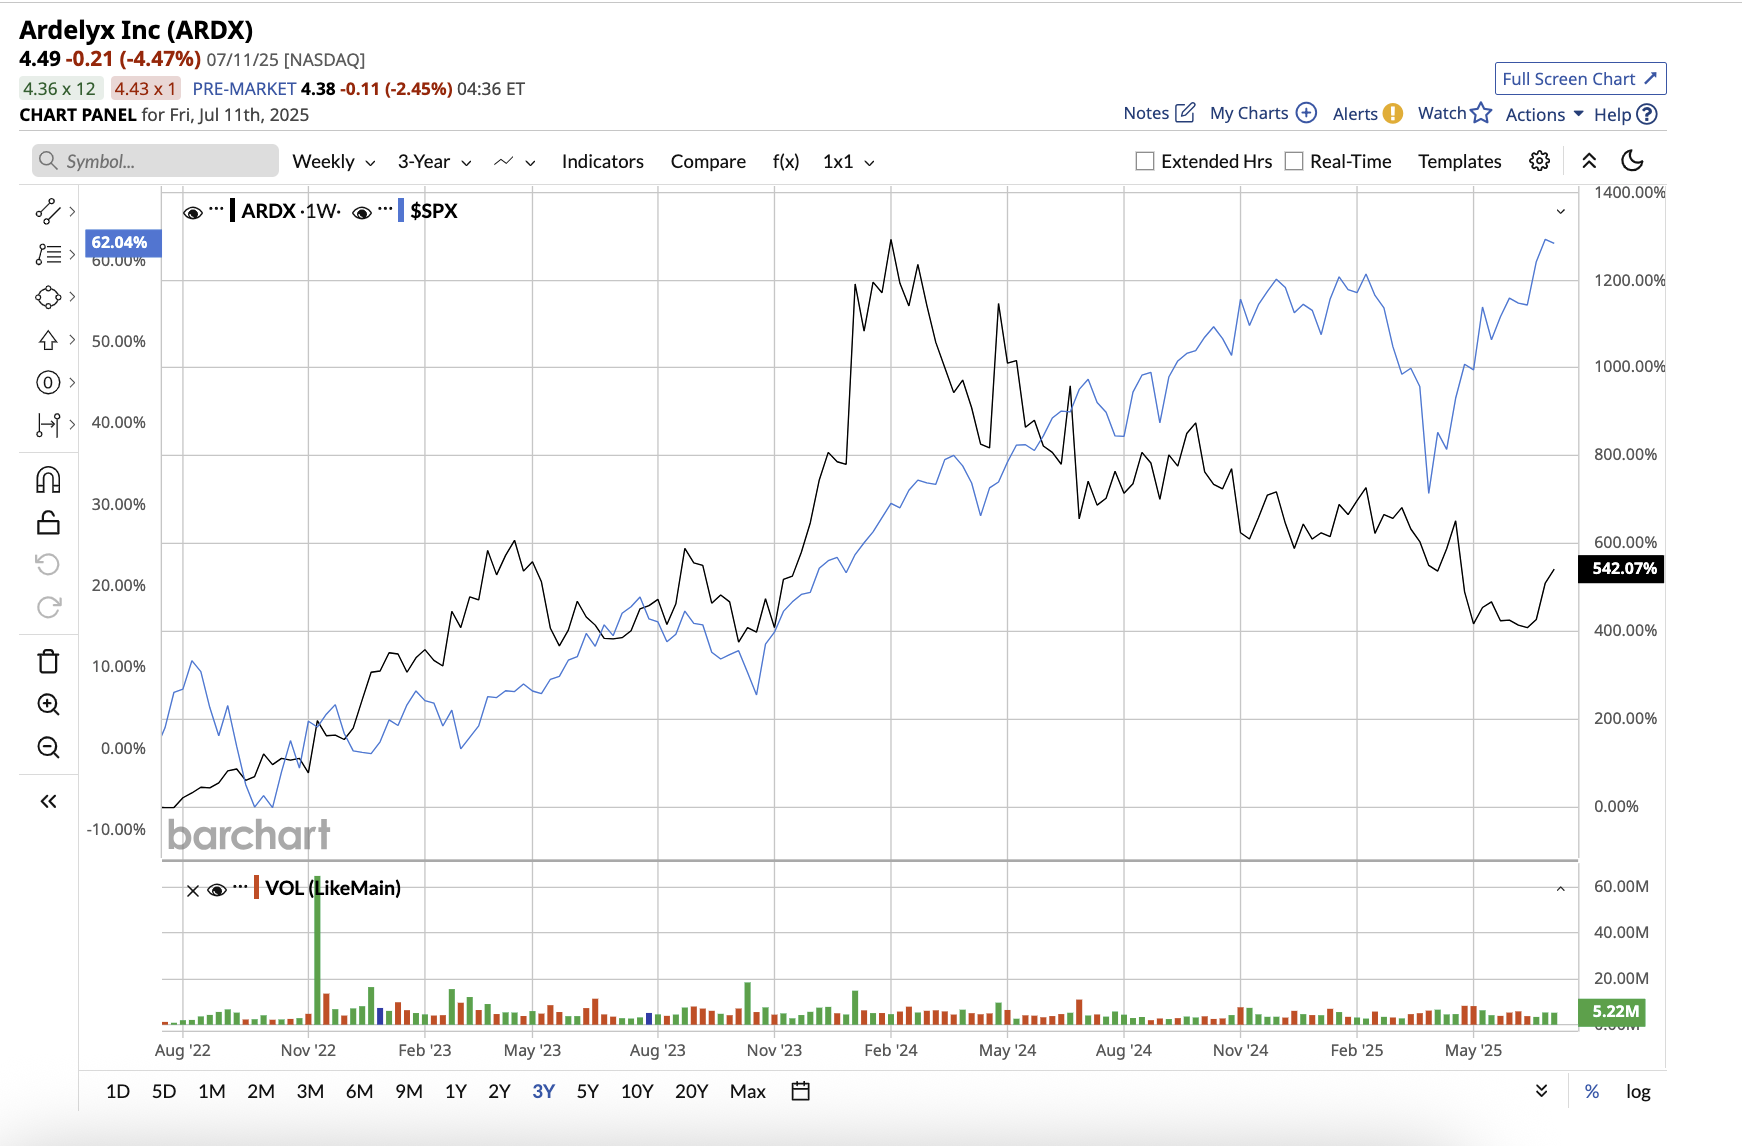Click the undo arrow icon
The image size is (1742, 1146).
[48, 564]
